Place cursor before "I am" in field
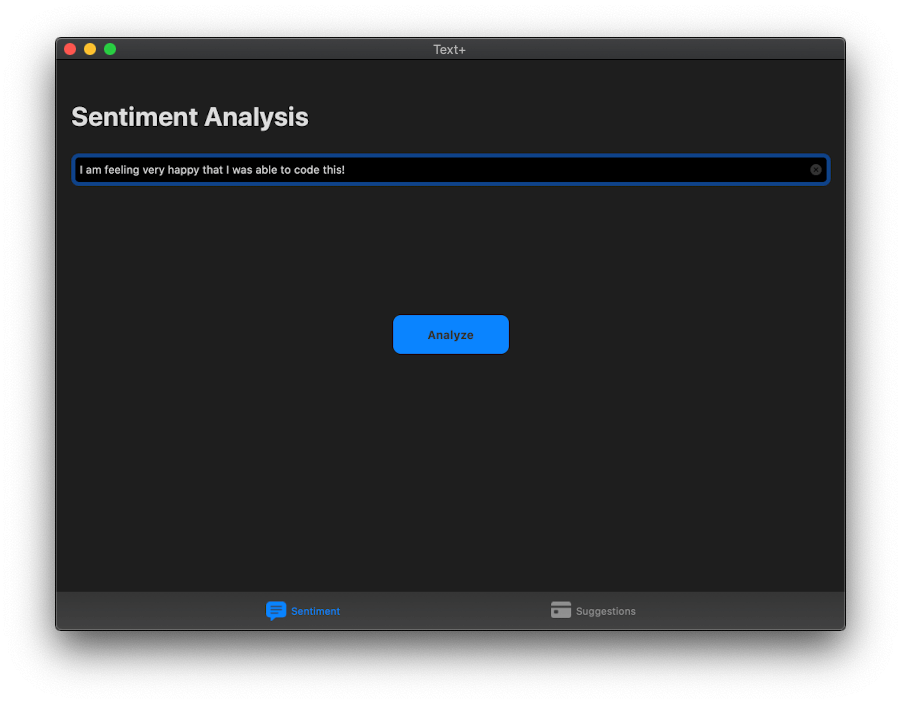The width and height of the screenshot is (901, 704). click(x=79, y=170)
